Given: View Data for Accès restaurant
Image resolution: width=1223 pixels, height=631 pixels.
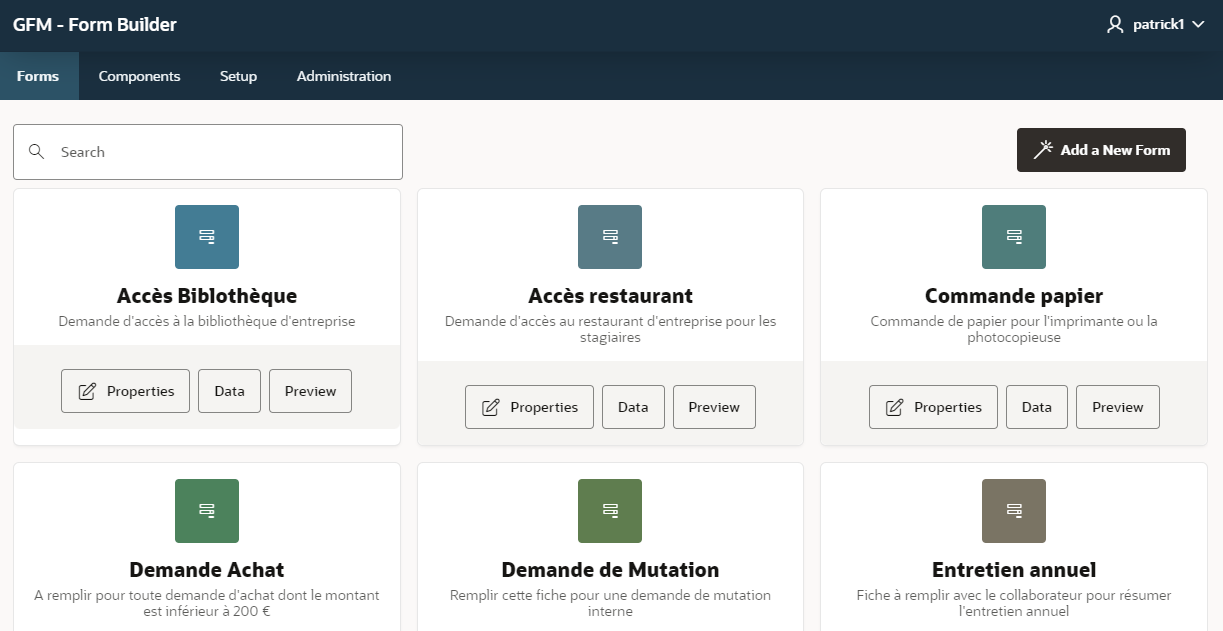Looking at the screenshot, I should coord(633,407).
